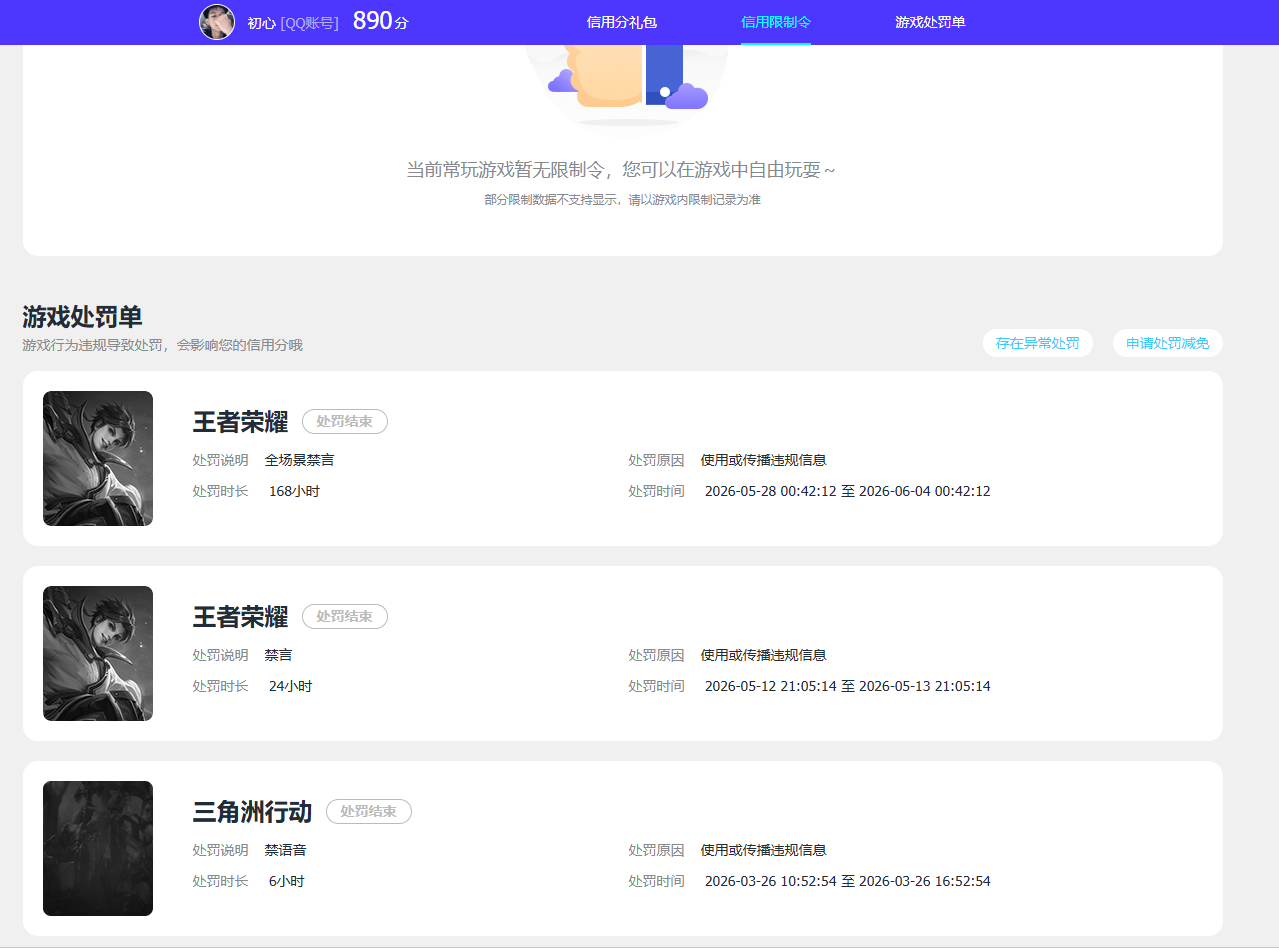This screenshot has height=948, width=1279.
Task: Click the [QQ账号] label in the header
Action: click(x=309, y=23)
